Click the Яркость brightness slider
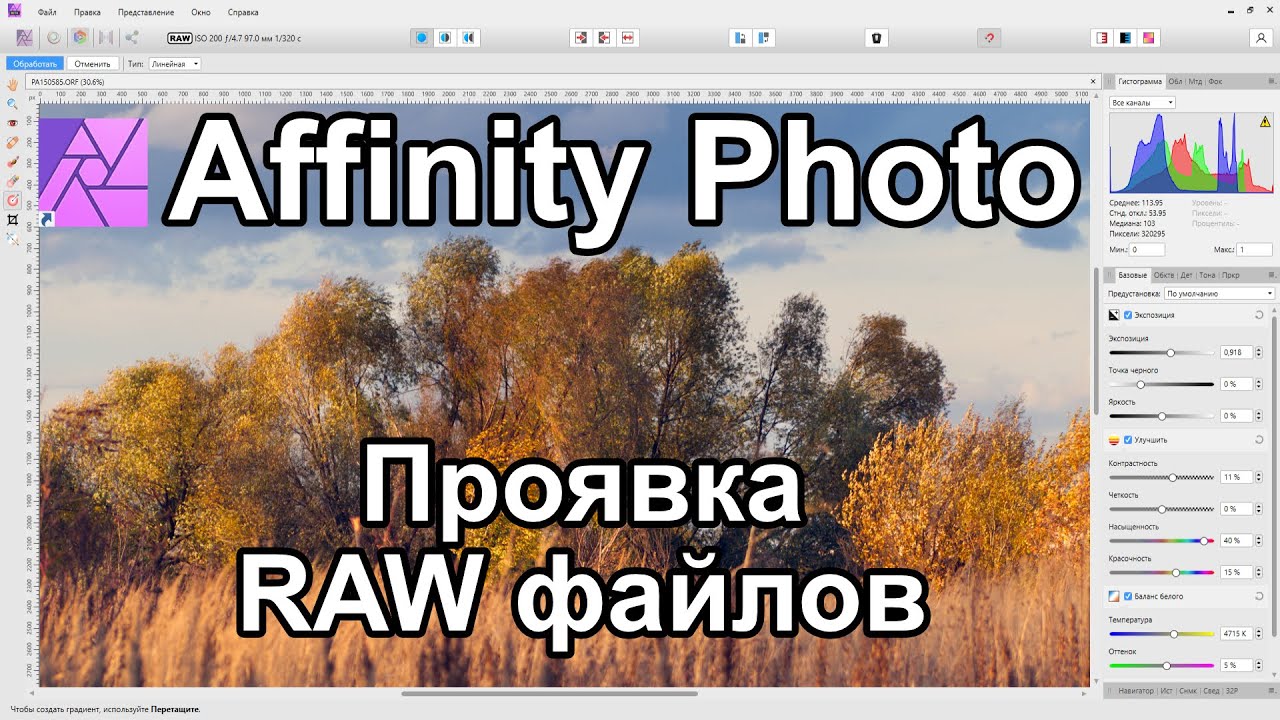Viewport: 1280px width, 720px height. (1162, 416)
